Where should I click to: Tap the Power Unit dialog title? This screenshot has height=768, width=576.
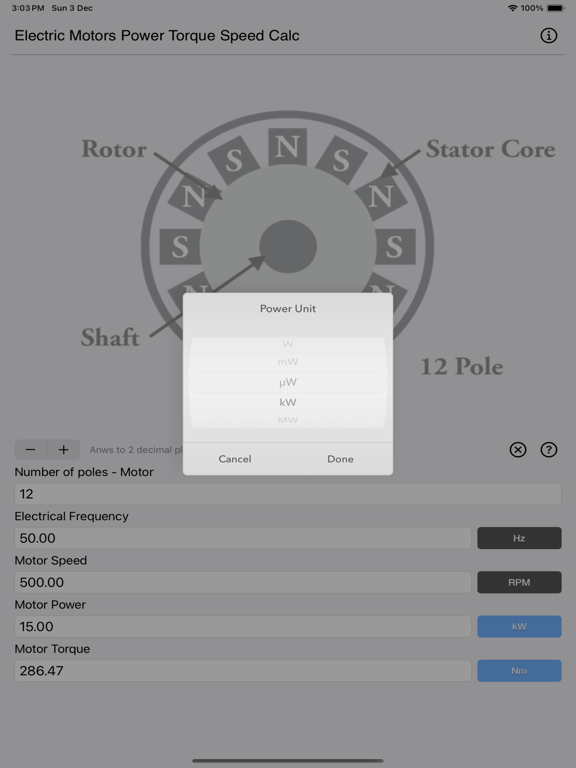(288, 309)
